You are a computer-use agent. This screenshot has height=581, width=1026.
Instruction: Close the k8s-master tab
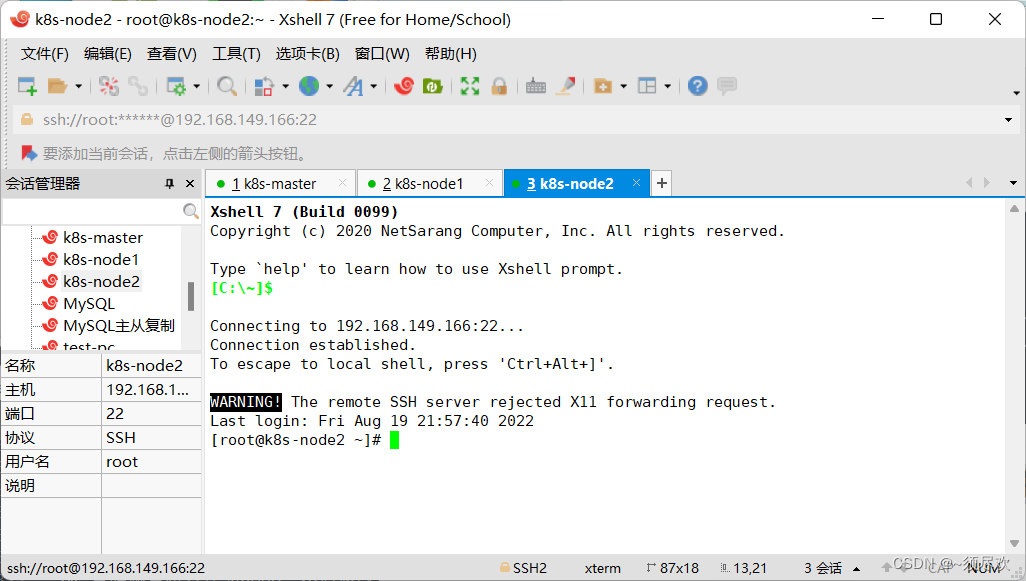(342, 183)
